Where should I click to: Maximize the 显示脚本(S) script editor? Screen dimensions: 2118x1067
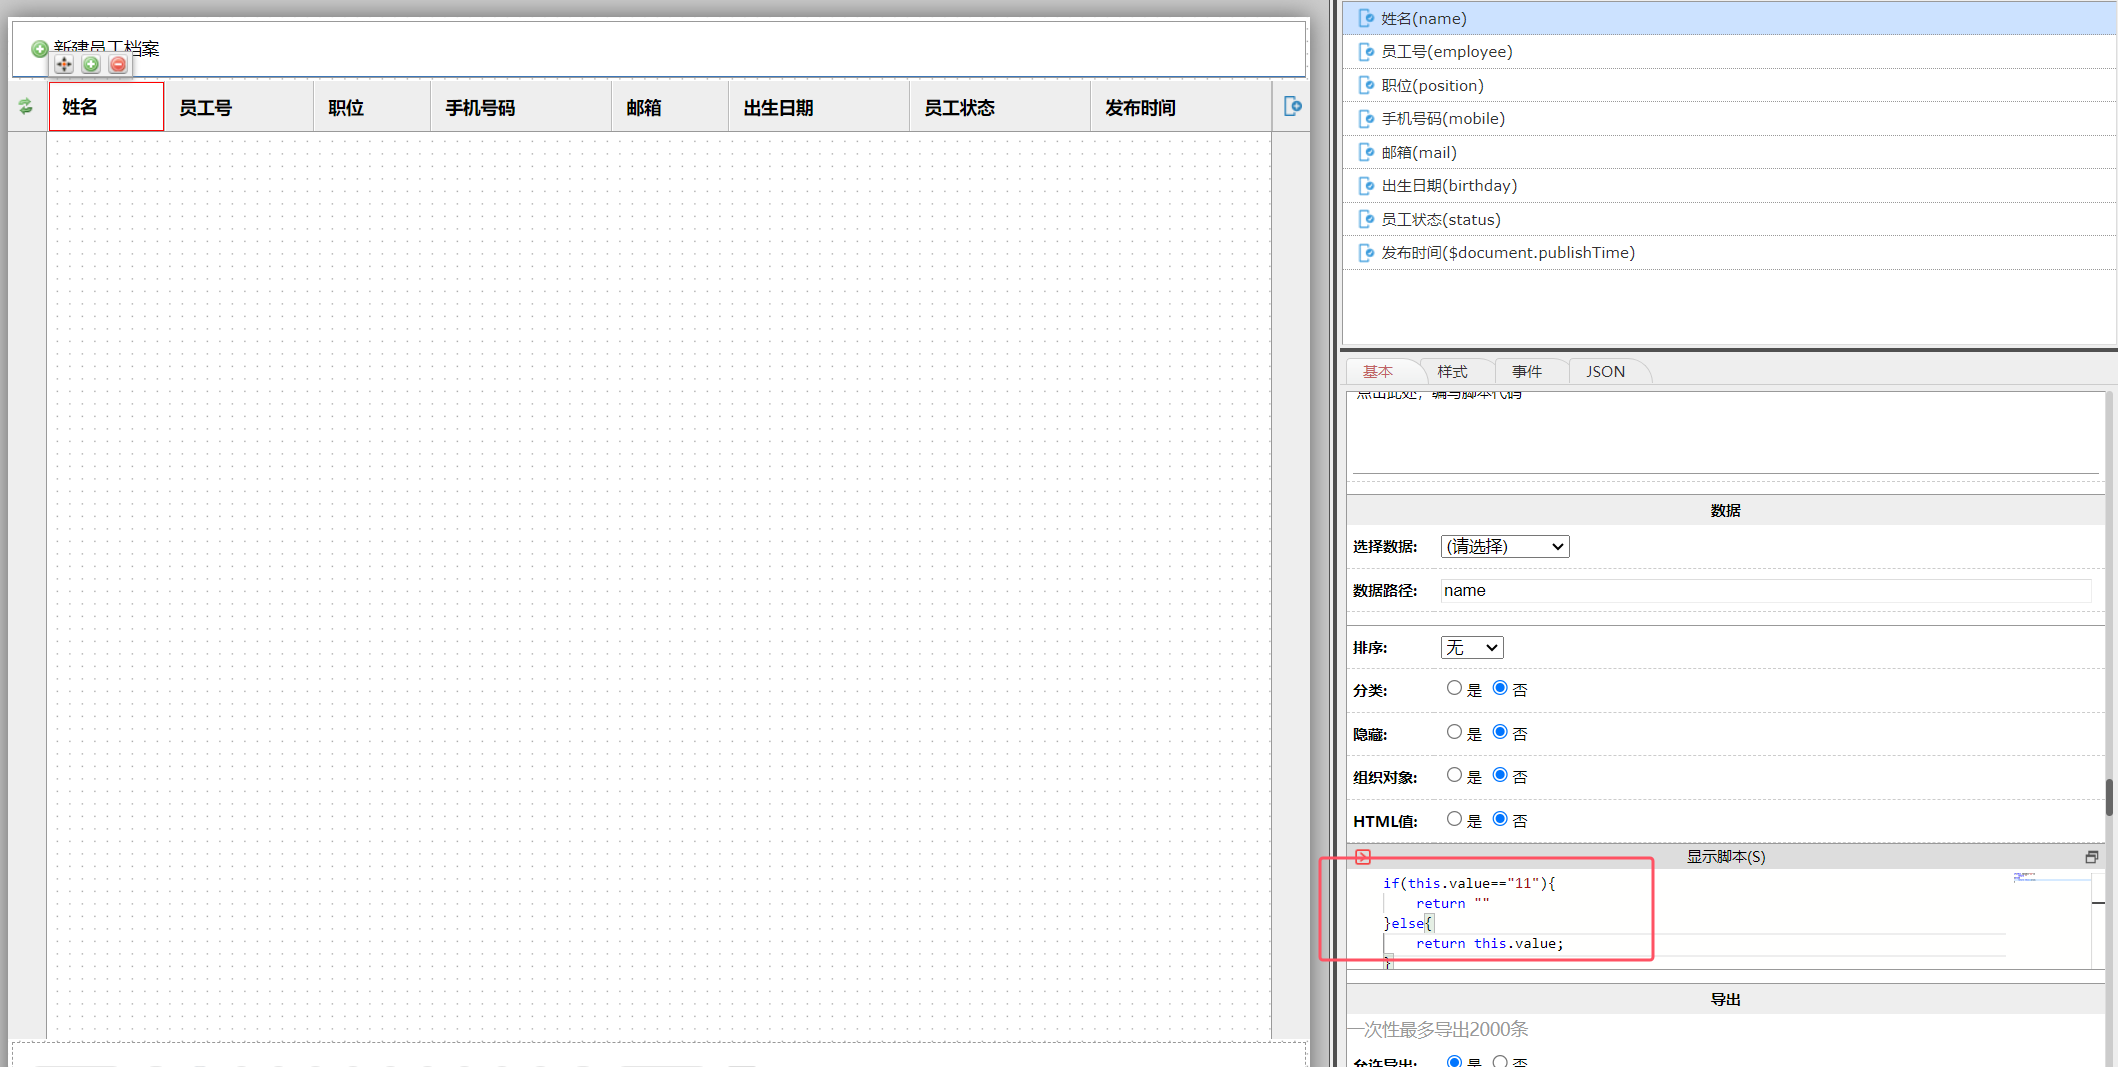2091,857
